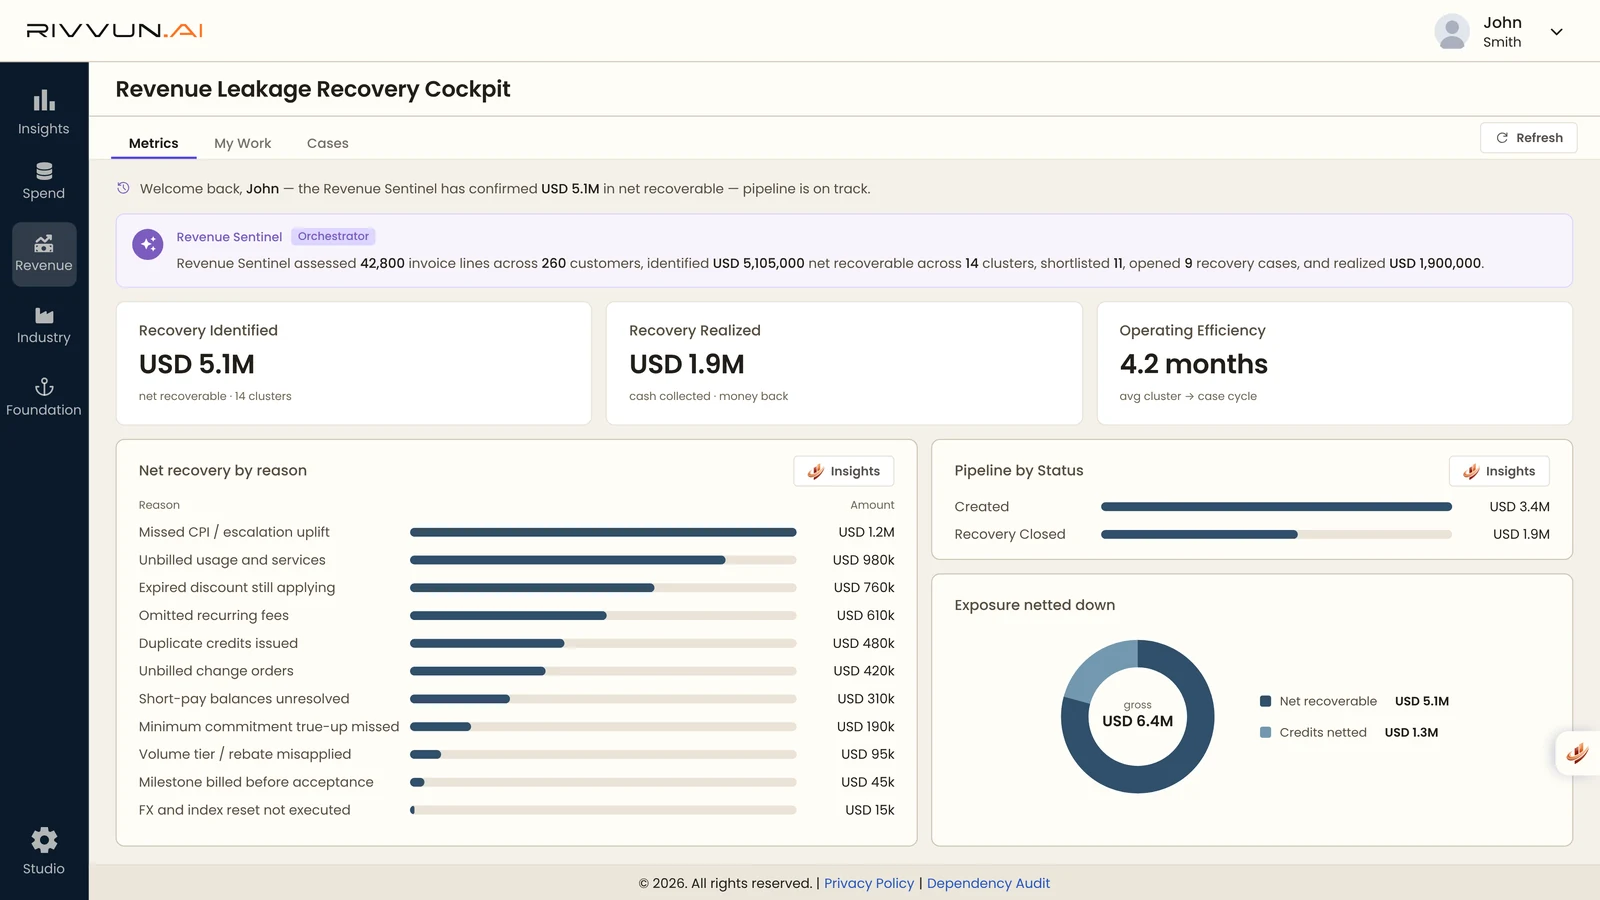Click the Revenue Sentinel name link
This screenshot has width=1600, height=900.
[229, 237]
